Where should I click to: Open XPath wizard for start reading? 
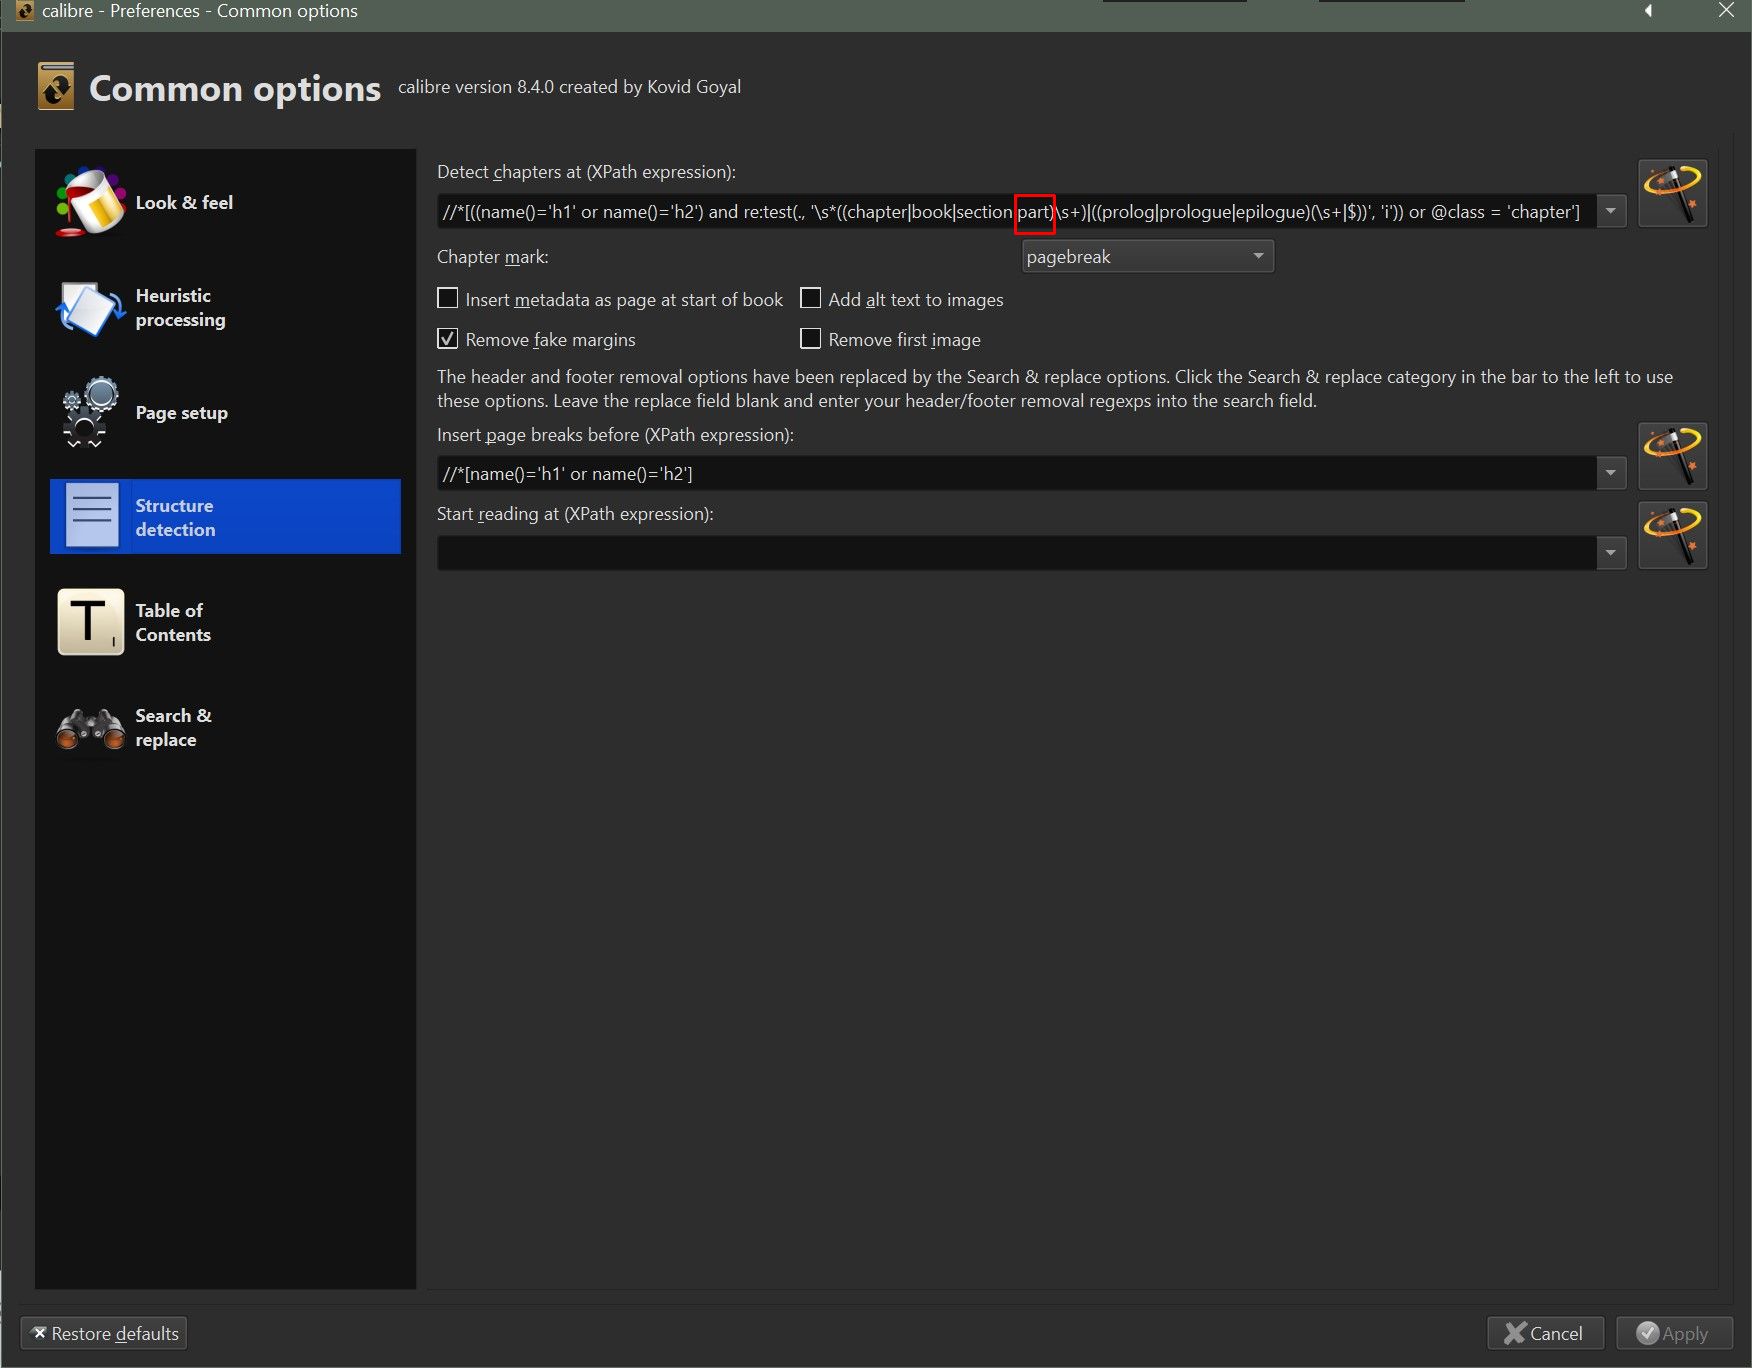point(1672,536)
